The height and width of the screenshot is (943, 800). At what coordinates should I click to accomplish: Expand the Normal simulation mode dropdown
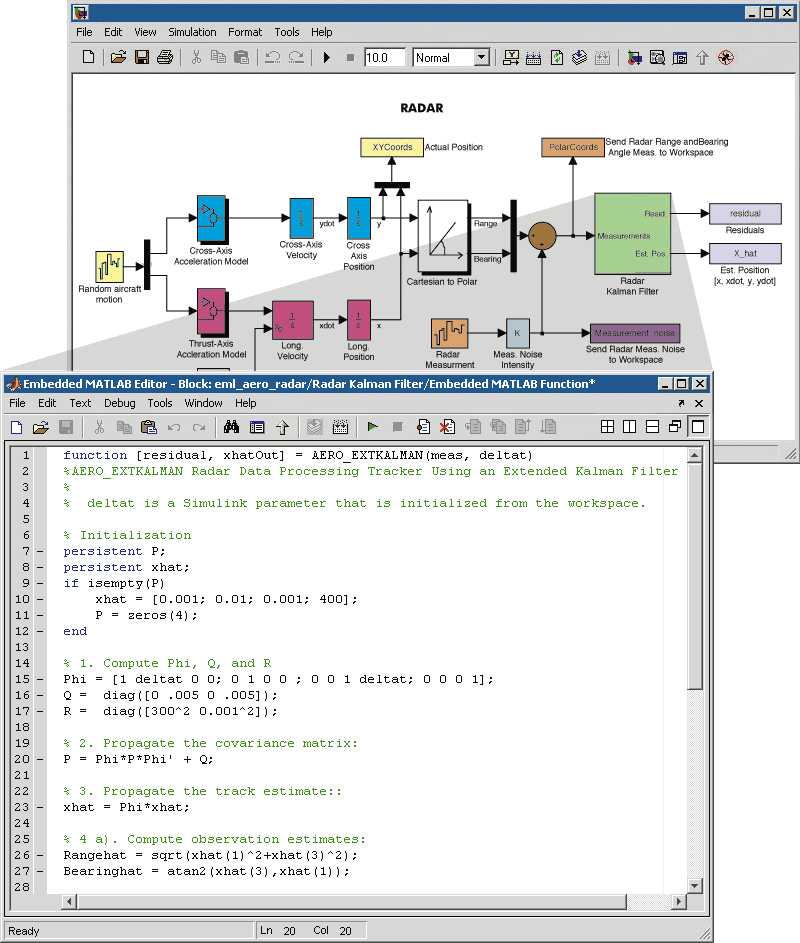pos(481,58)
